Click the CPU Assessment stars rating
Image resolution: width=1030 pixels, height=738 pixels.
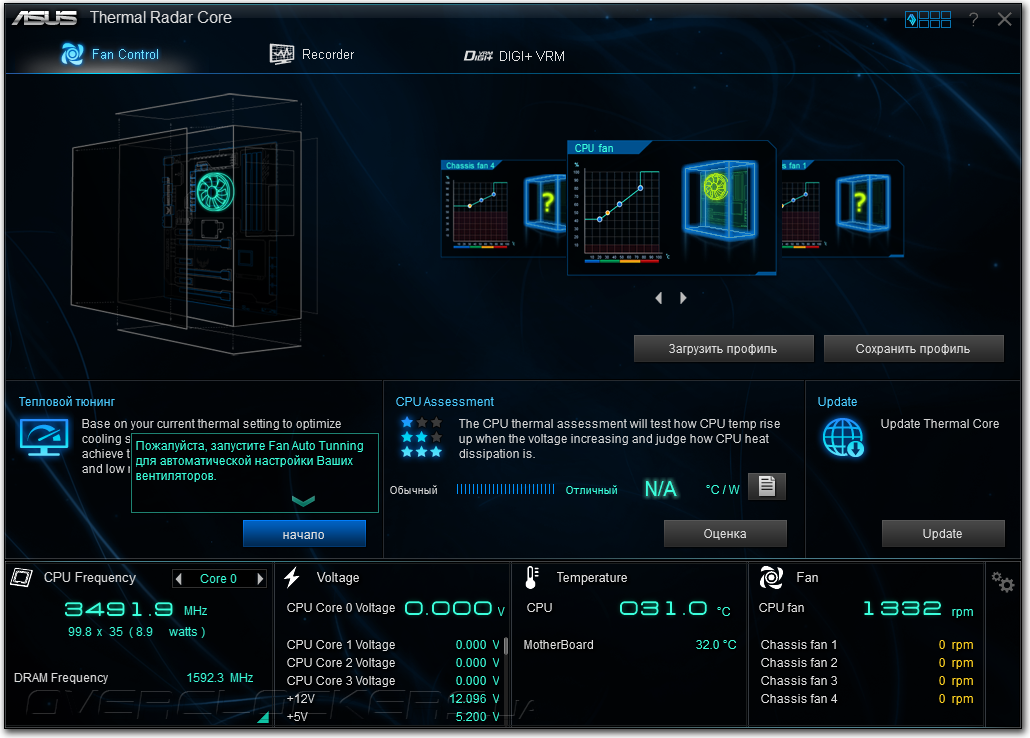tap(421, 437)
